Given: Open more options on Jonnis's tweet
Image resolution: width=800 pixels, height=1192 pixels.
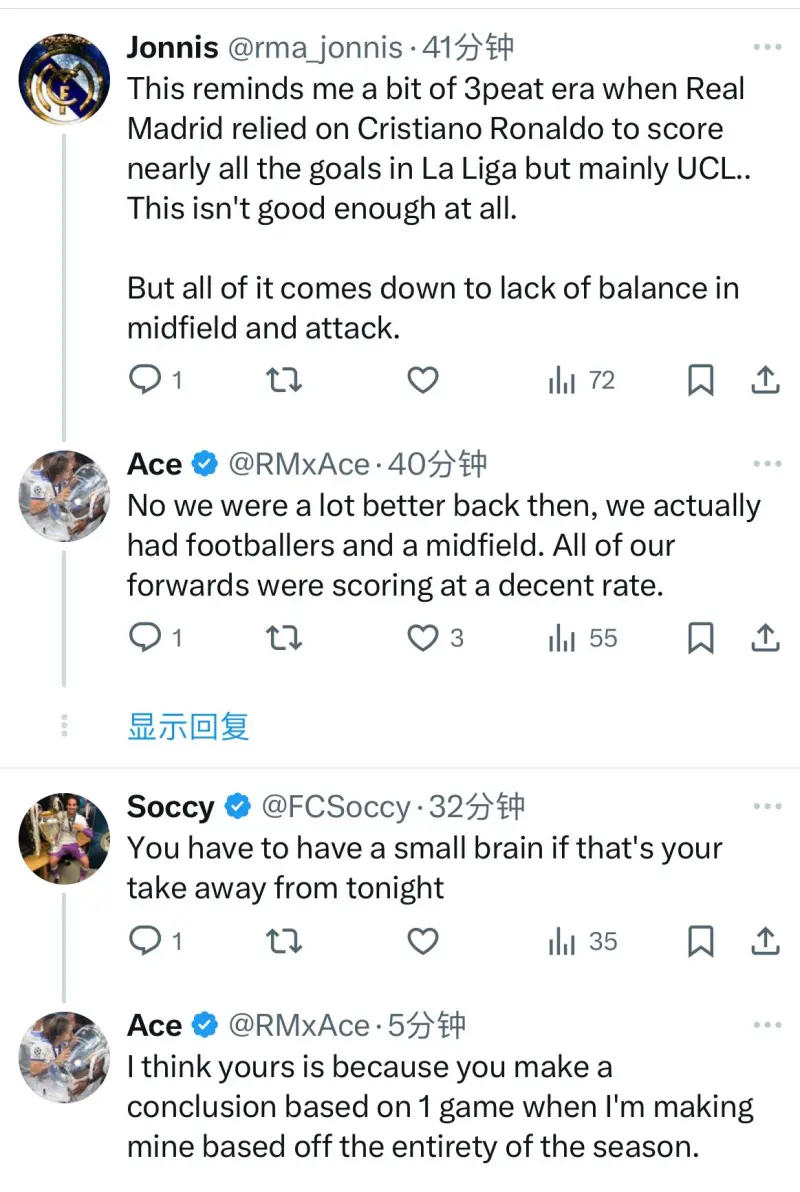Looking at the screenshot, I should [767, 47].
